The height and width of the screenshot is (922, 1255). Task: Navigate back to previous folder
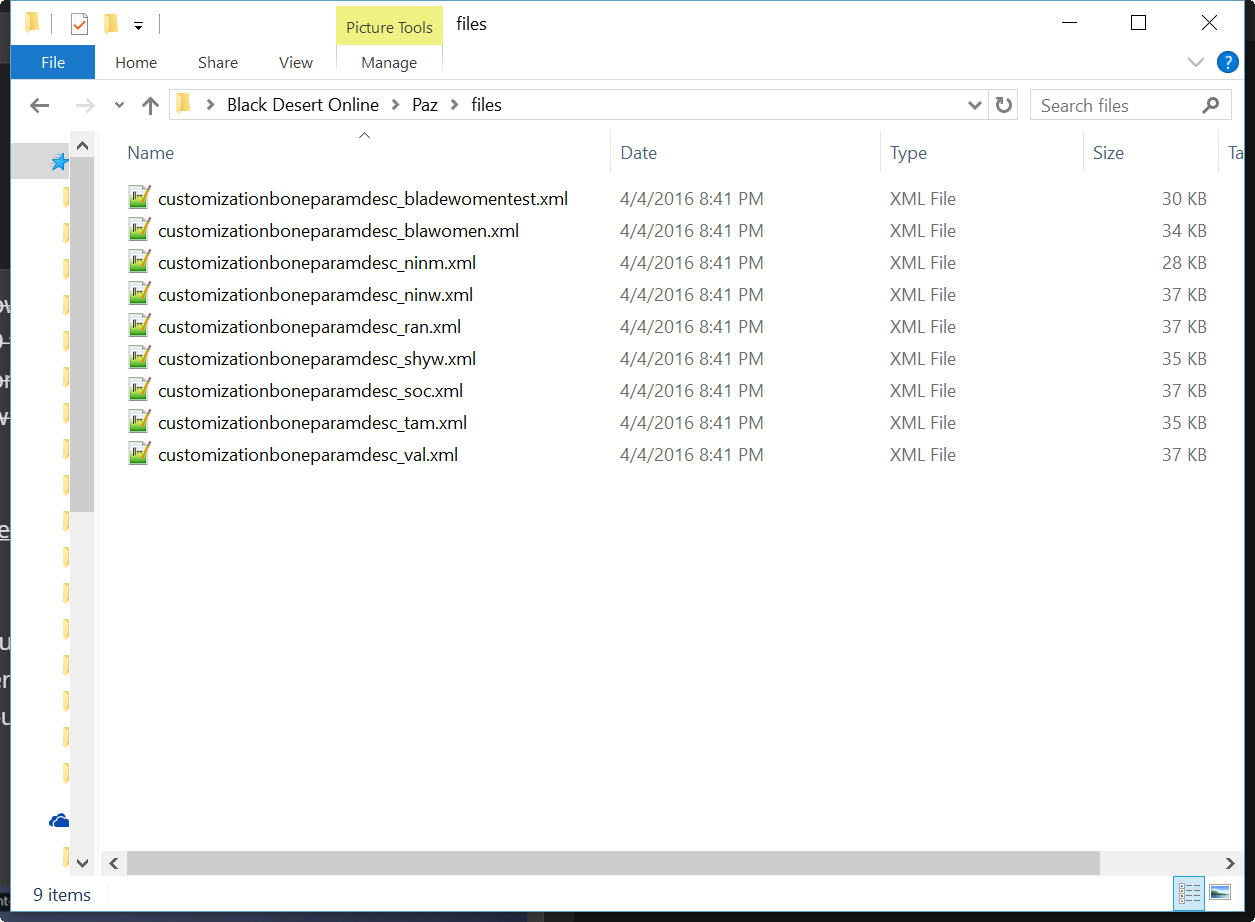coord(40,105)
